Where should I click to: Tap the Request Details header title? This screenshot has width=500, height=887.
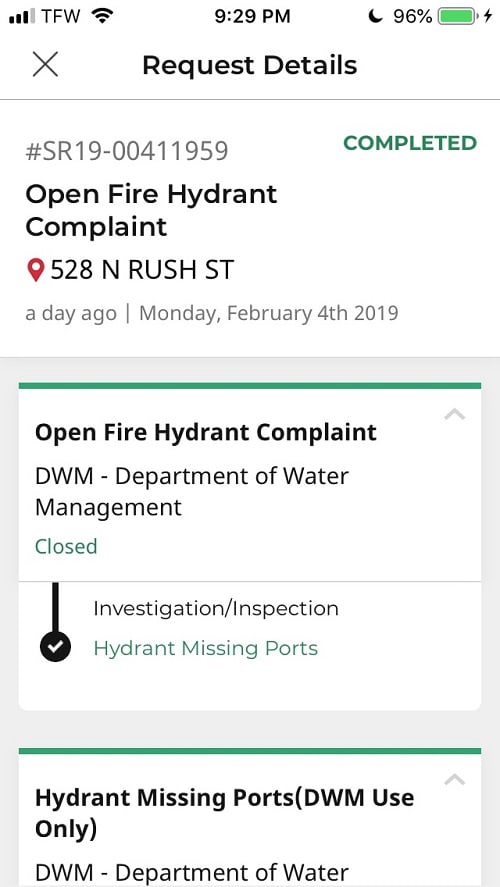point(249,65)
